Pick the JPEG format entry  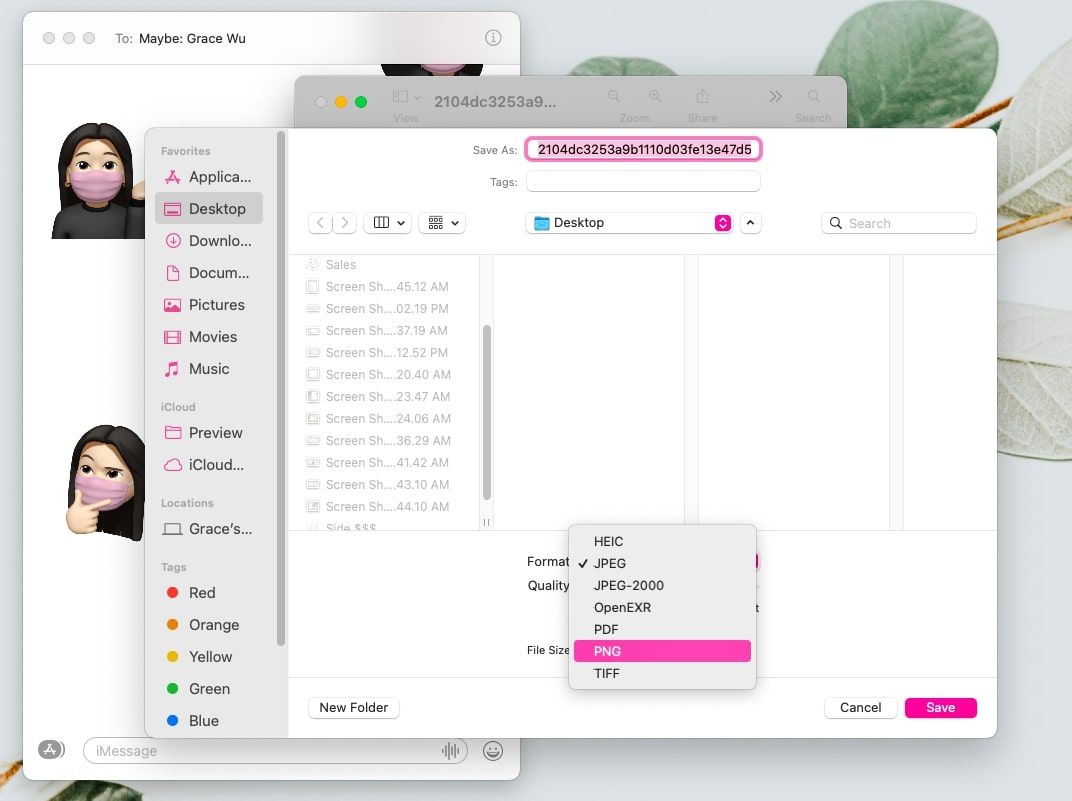(x=662, y=563)
